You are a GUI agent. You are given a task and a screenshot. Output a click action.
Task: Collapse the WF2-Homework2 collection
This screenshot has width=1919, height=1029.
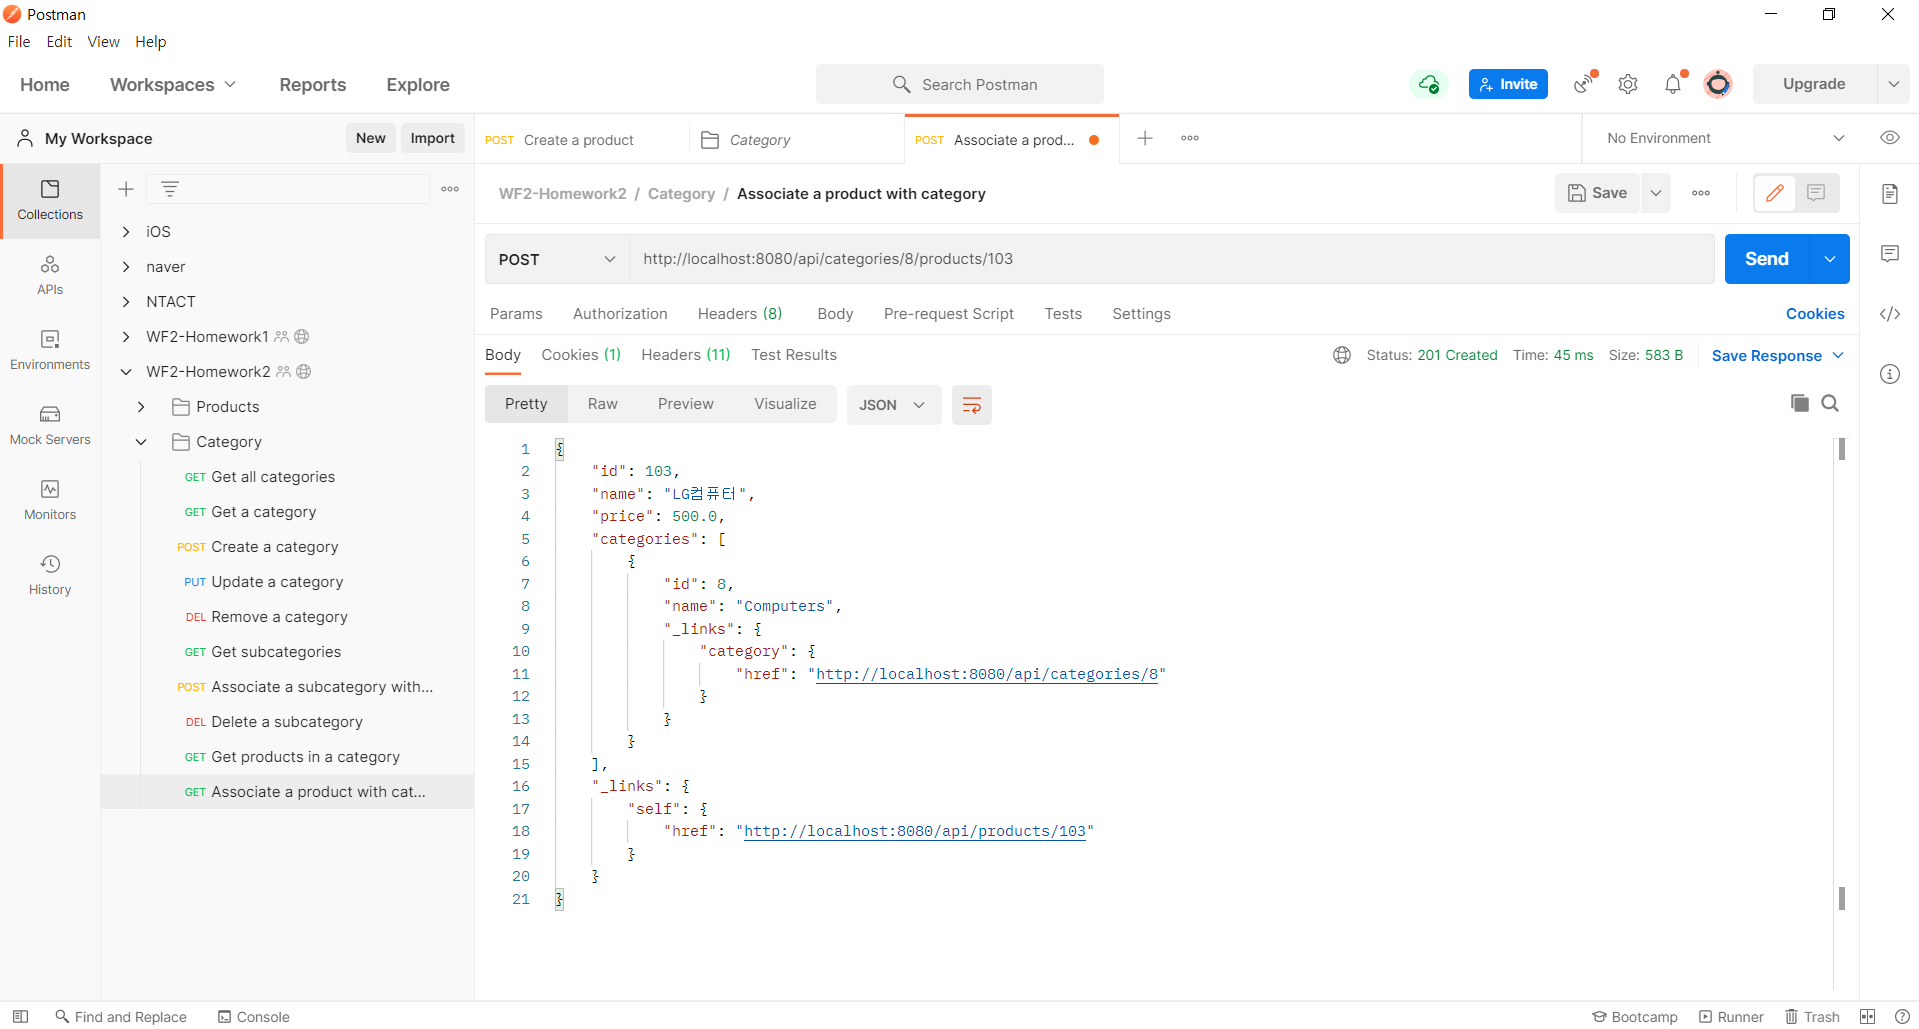pyautogui.click(x=126, y=372)
